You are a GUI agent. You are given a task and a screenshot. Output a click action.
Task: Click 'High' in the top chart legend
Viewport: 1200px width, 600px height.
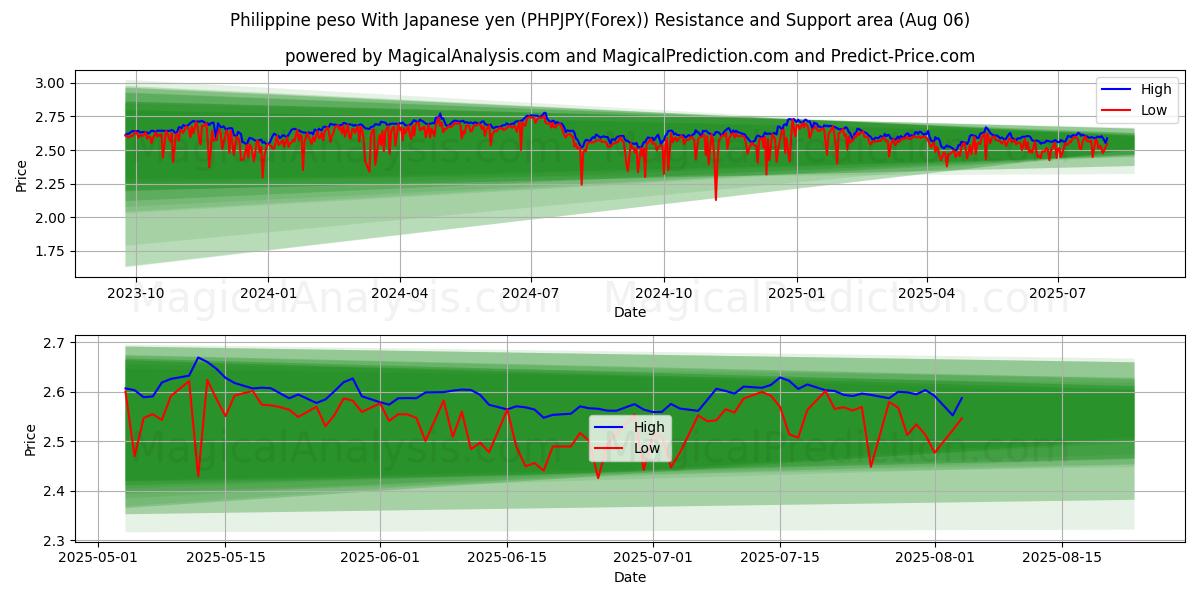coord(1156,89)
